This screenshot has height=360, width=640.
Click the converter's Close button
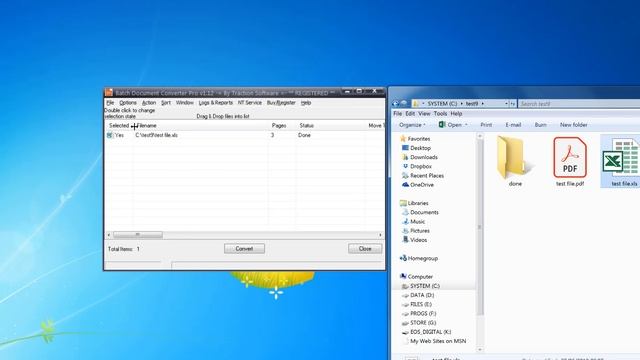(365, 249)
